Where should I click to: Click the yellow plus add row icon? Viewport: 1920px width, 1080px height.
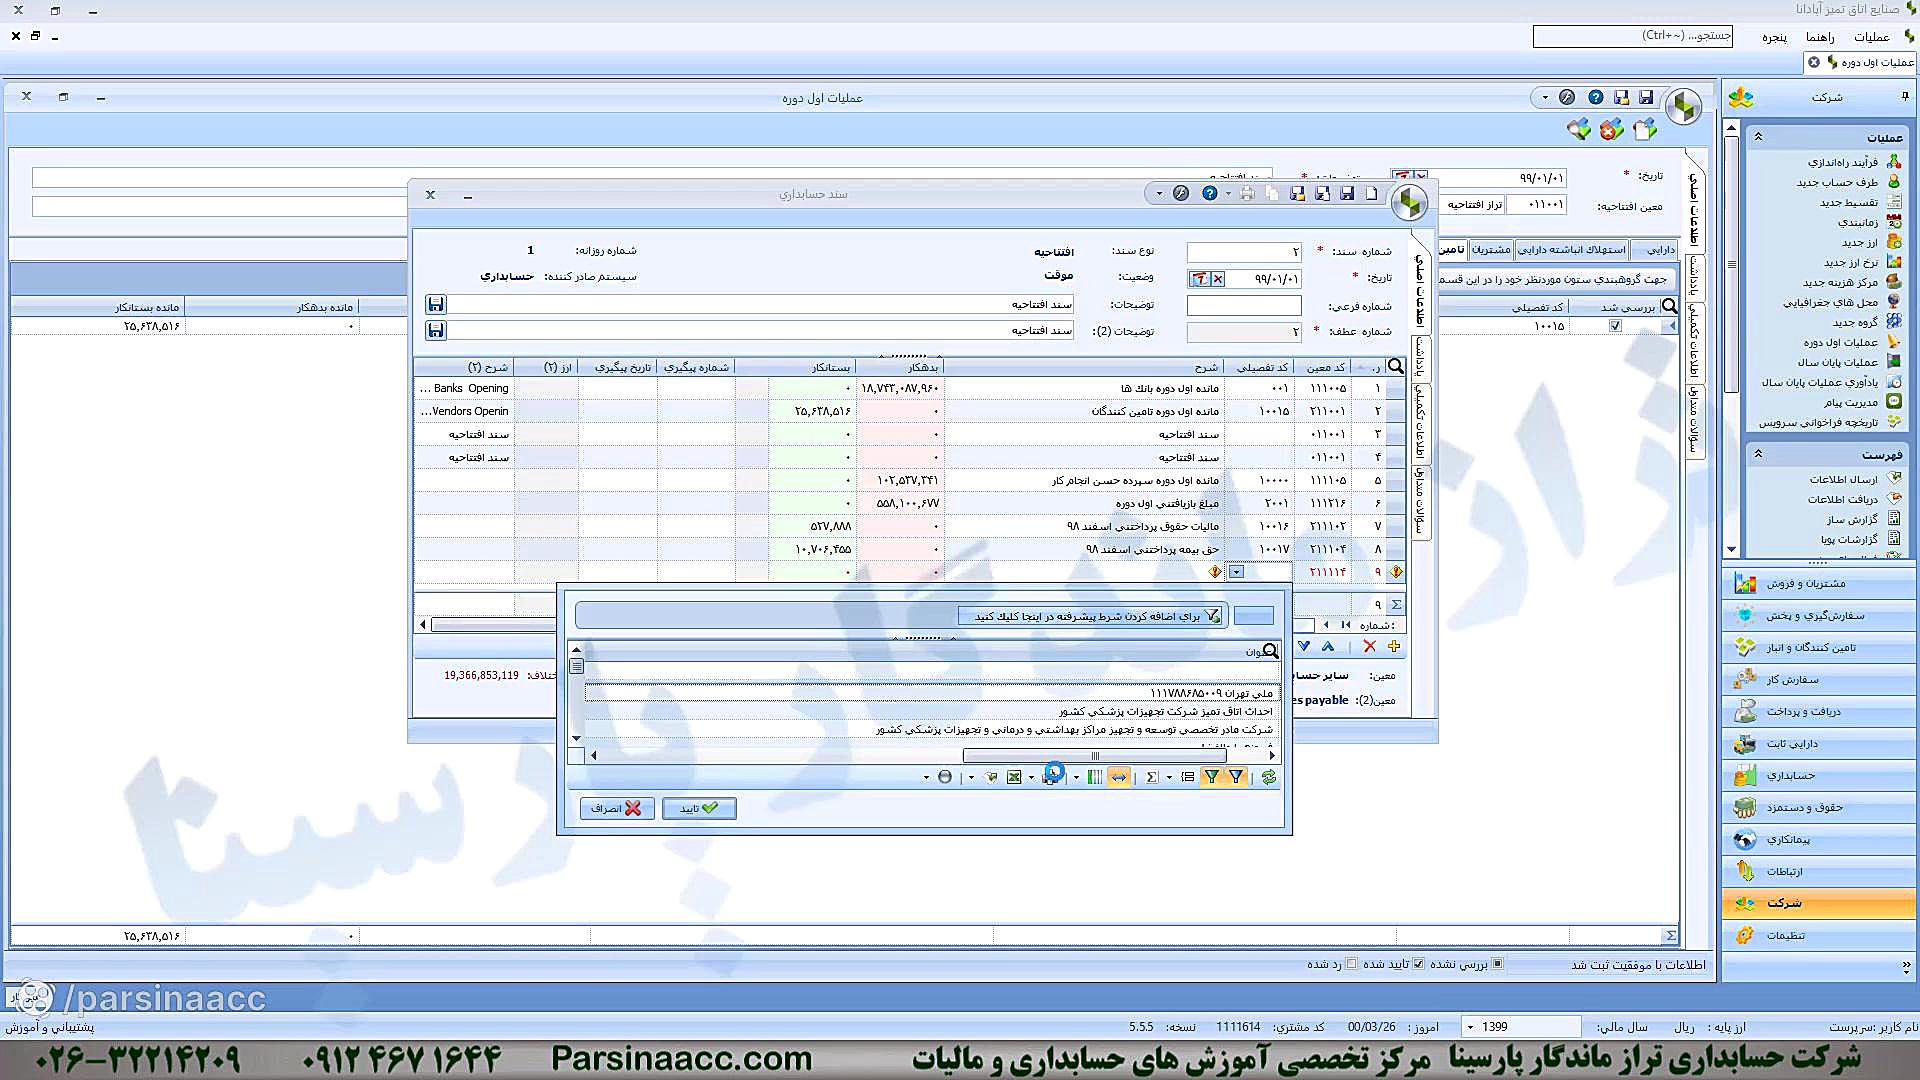click(x=1394, y=647)
